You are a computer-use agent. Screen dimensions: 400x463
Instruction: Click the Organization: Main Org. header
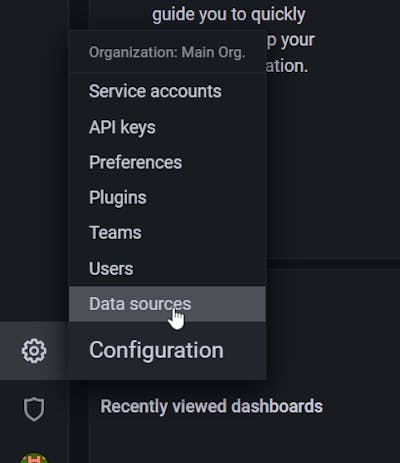click(167, 52)
